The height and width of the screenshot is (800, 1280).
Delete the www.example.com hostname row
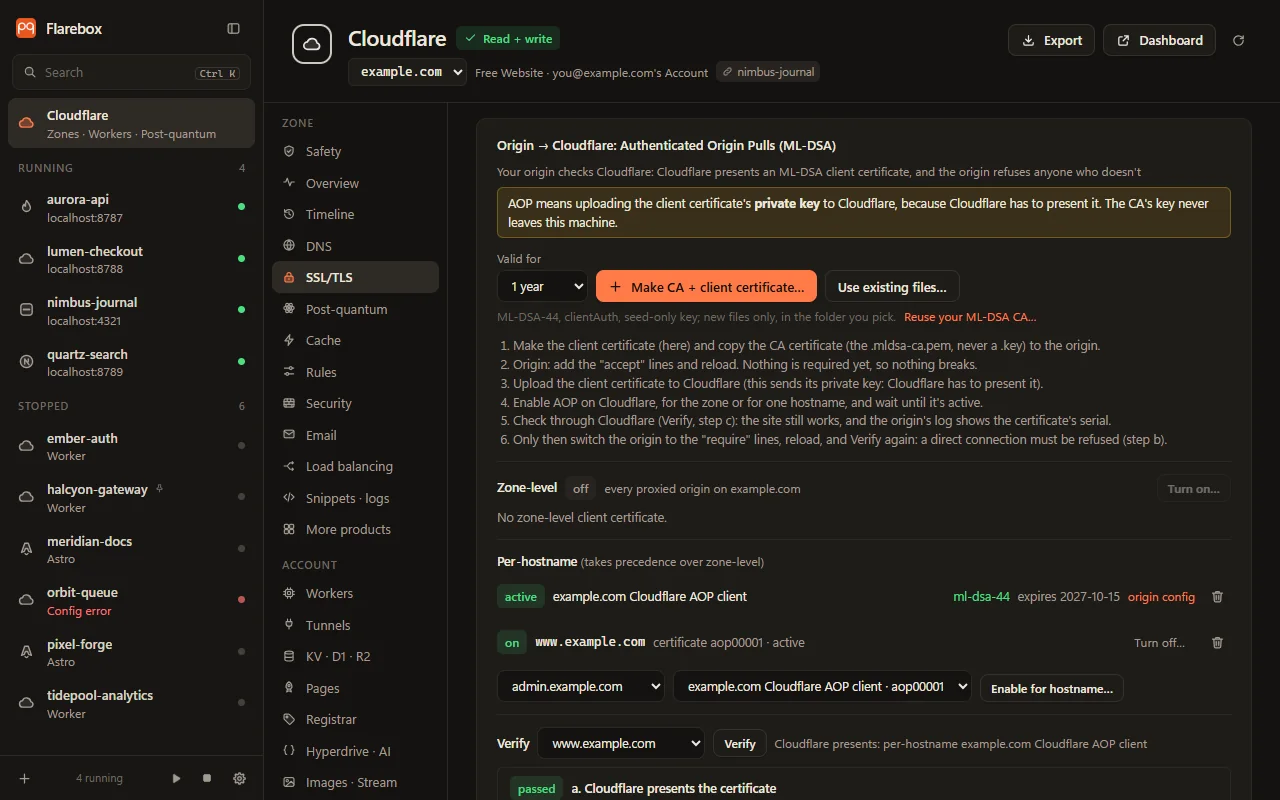tap(1217, 643)
